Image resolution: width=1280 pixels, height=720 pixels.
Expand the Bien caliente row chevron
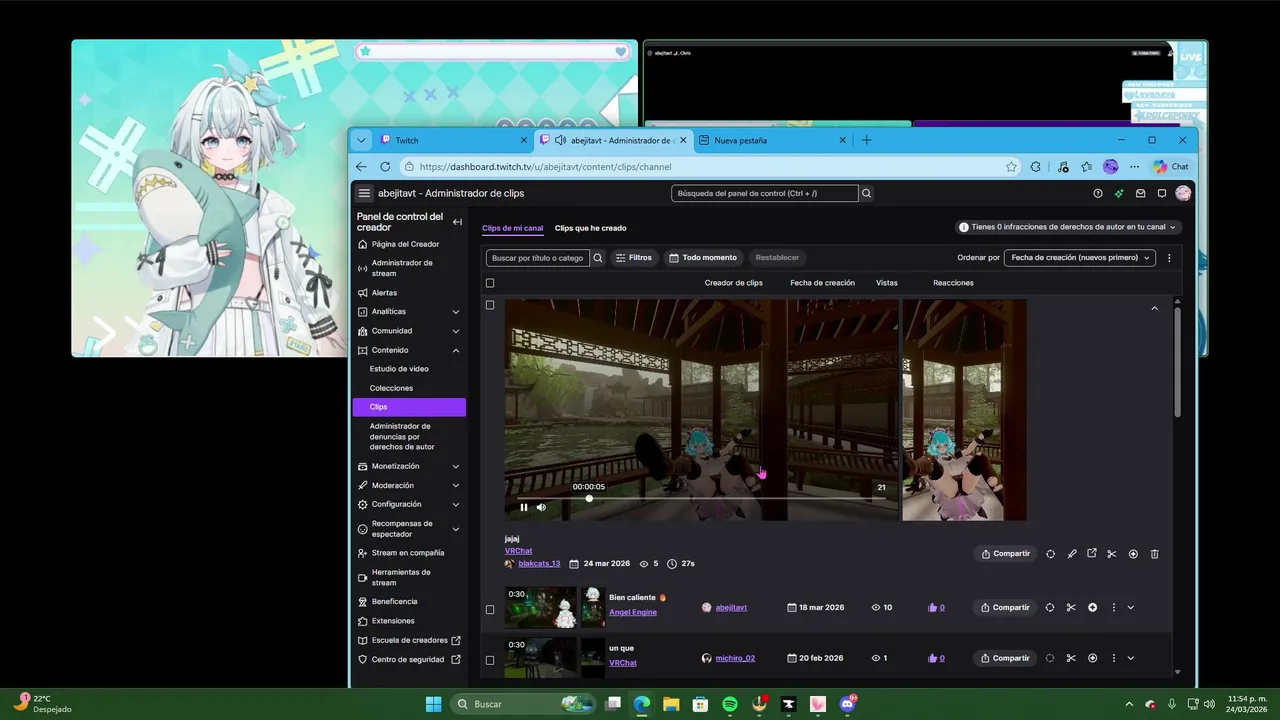pos(1131,607)
